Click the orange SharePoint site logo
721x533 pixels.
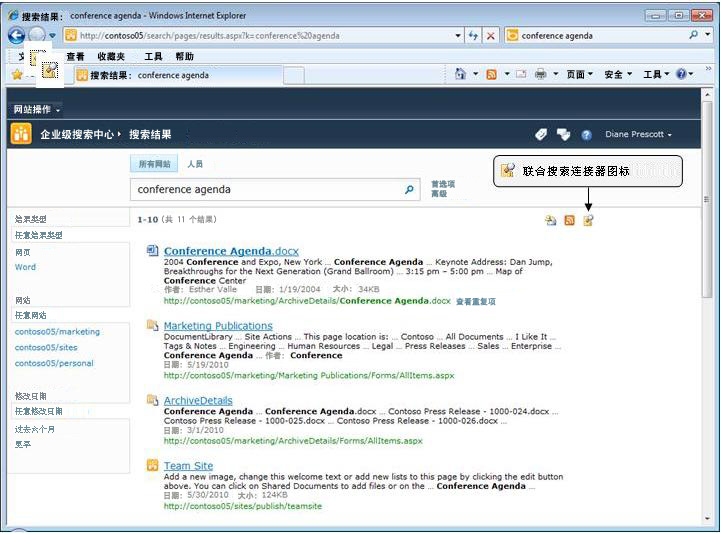pos(21,134)
